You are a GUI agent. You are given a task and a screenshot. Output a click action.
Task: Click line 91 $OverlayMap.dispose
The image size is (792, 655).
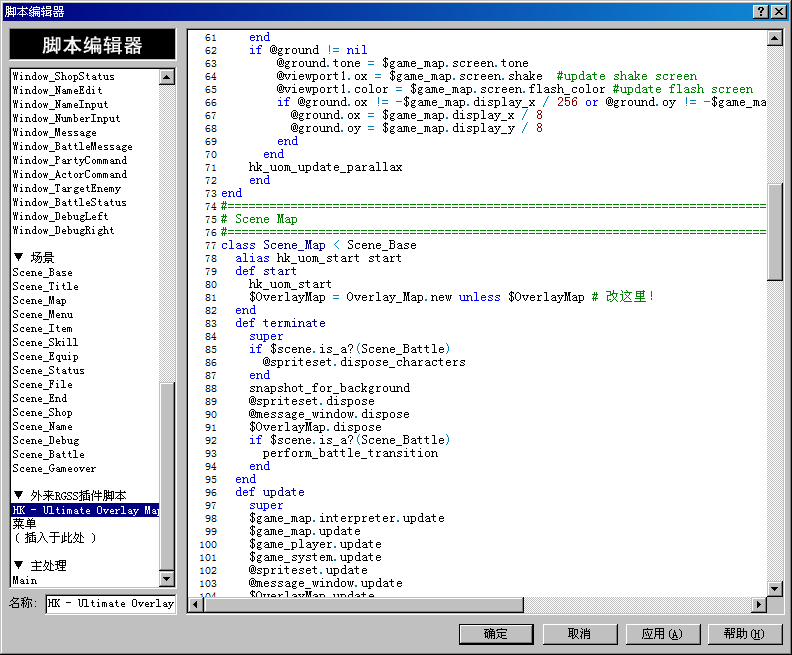pyautogui.click(x=315, y=427)
